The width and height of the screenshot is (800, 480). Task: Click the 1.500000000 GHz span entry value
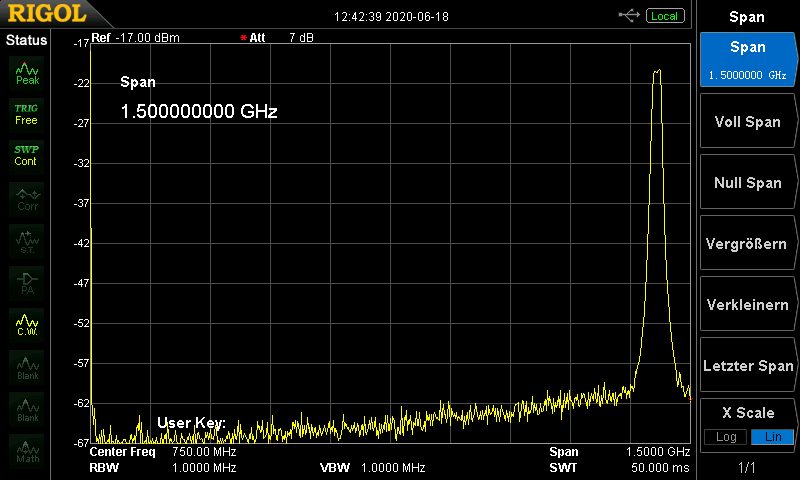coord(199,111)
